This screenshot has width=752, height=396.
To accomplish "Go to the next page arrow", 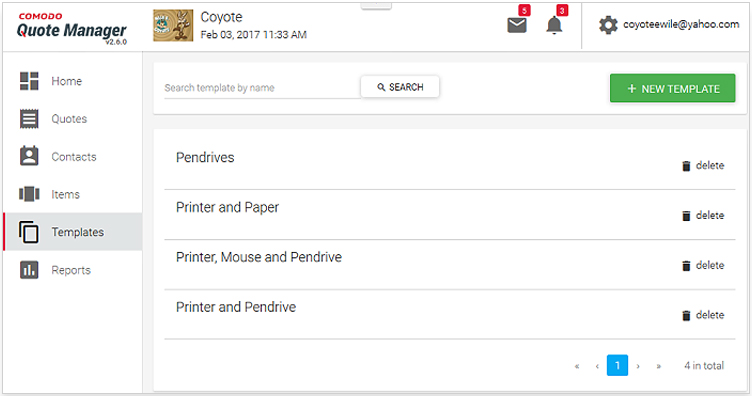I will (x=638, y=366).
